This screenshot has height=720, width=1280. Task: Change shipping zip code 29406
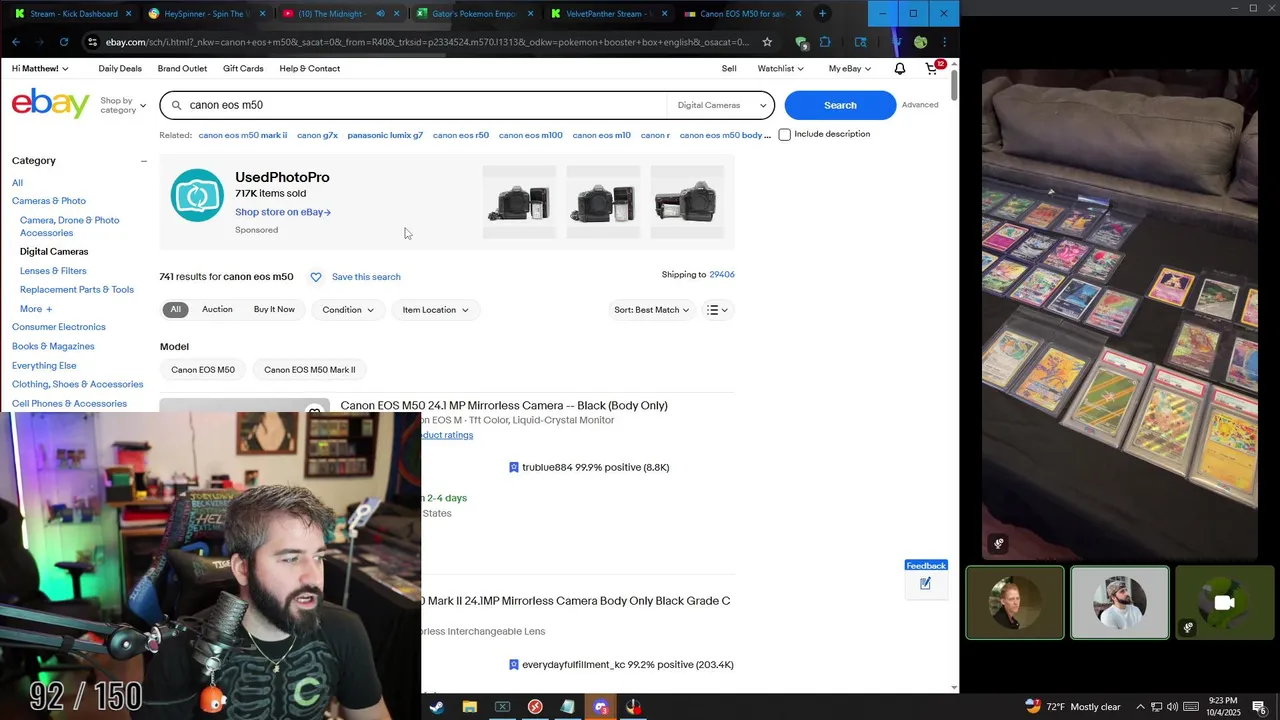(722, 274)
